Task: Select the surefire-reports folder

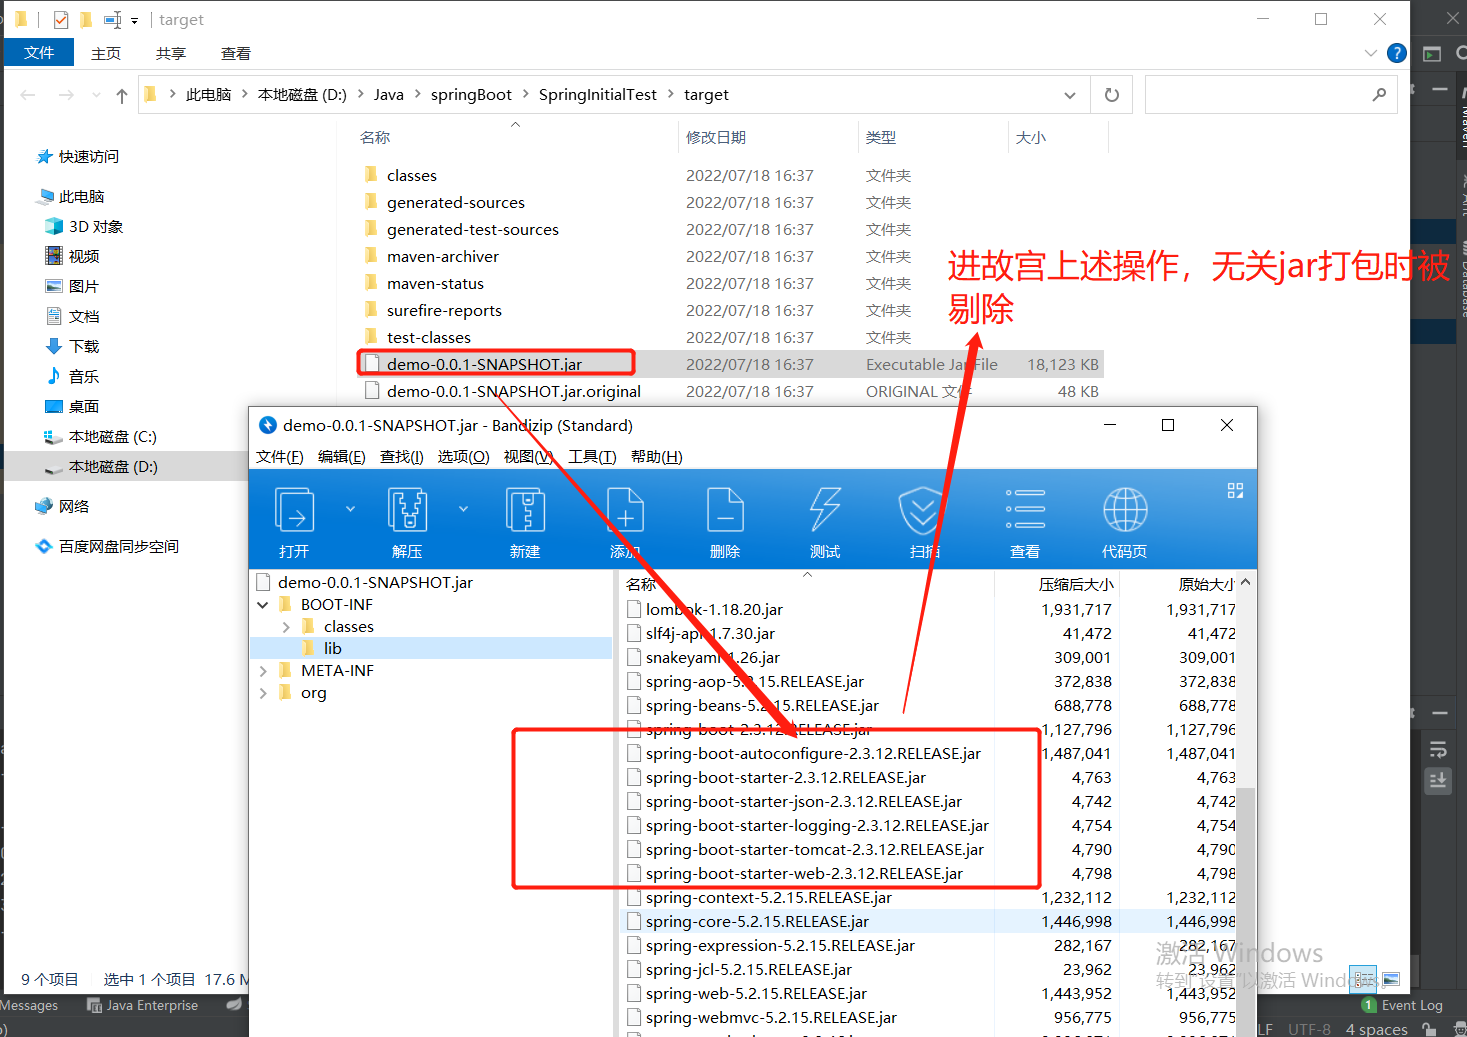Action: coord(444,311)
